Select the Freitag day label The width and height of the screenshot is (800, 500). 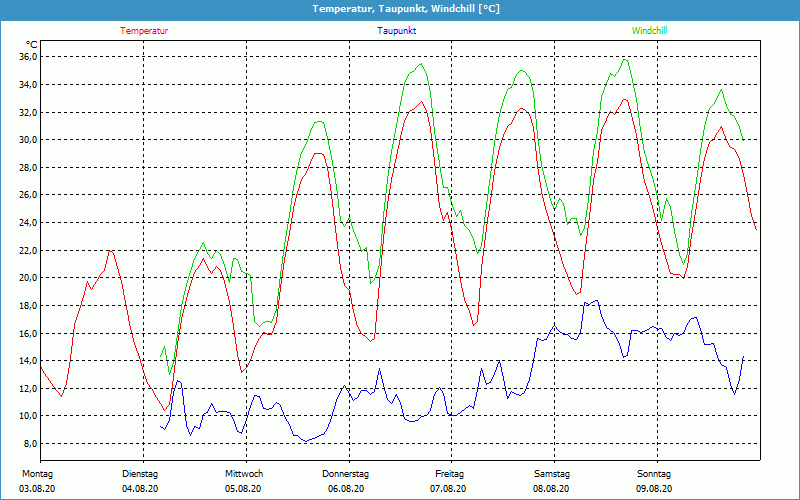tap(449, 474)
